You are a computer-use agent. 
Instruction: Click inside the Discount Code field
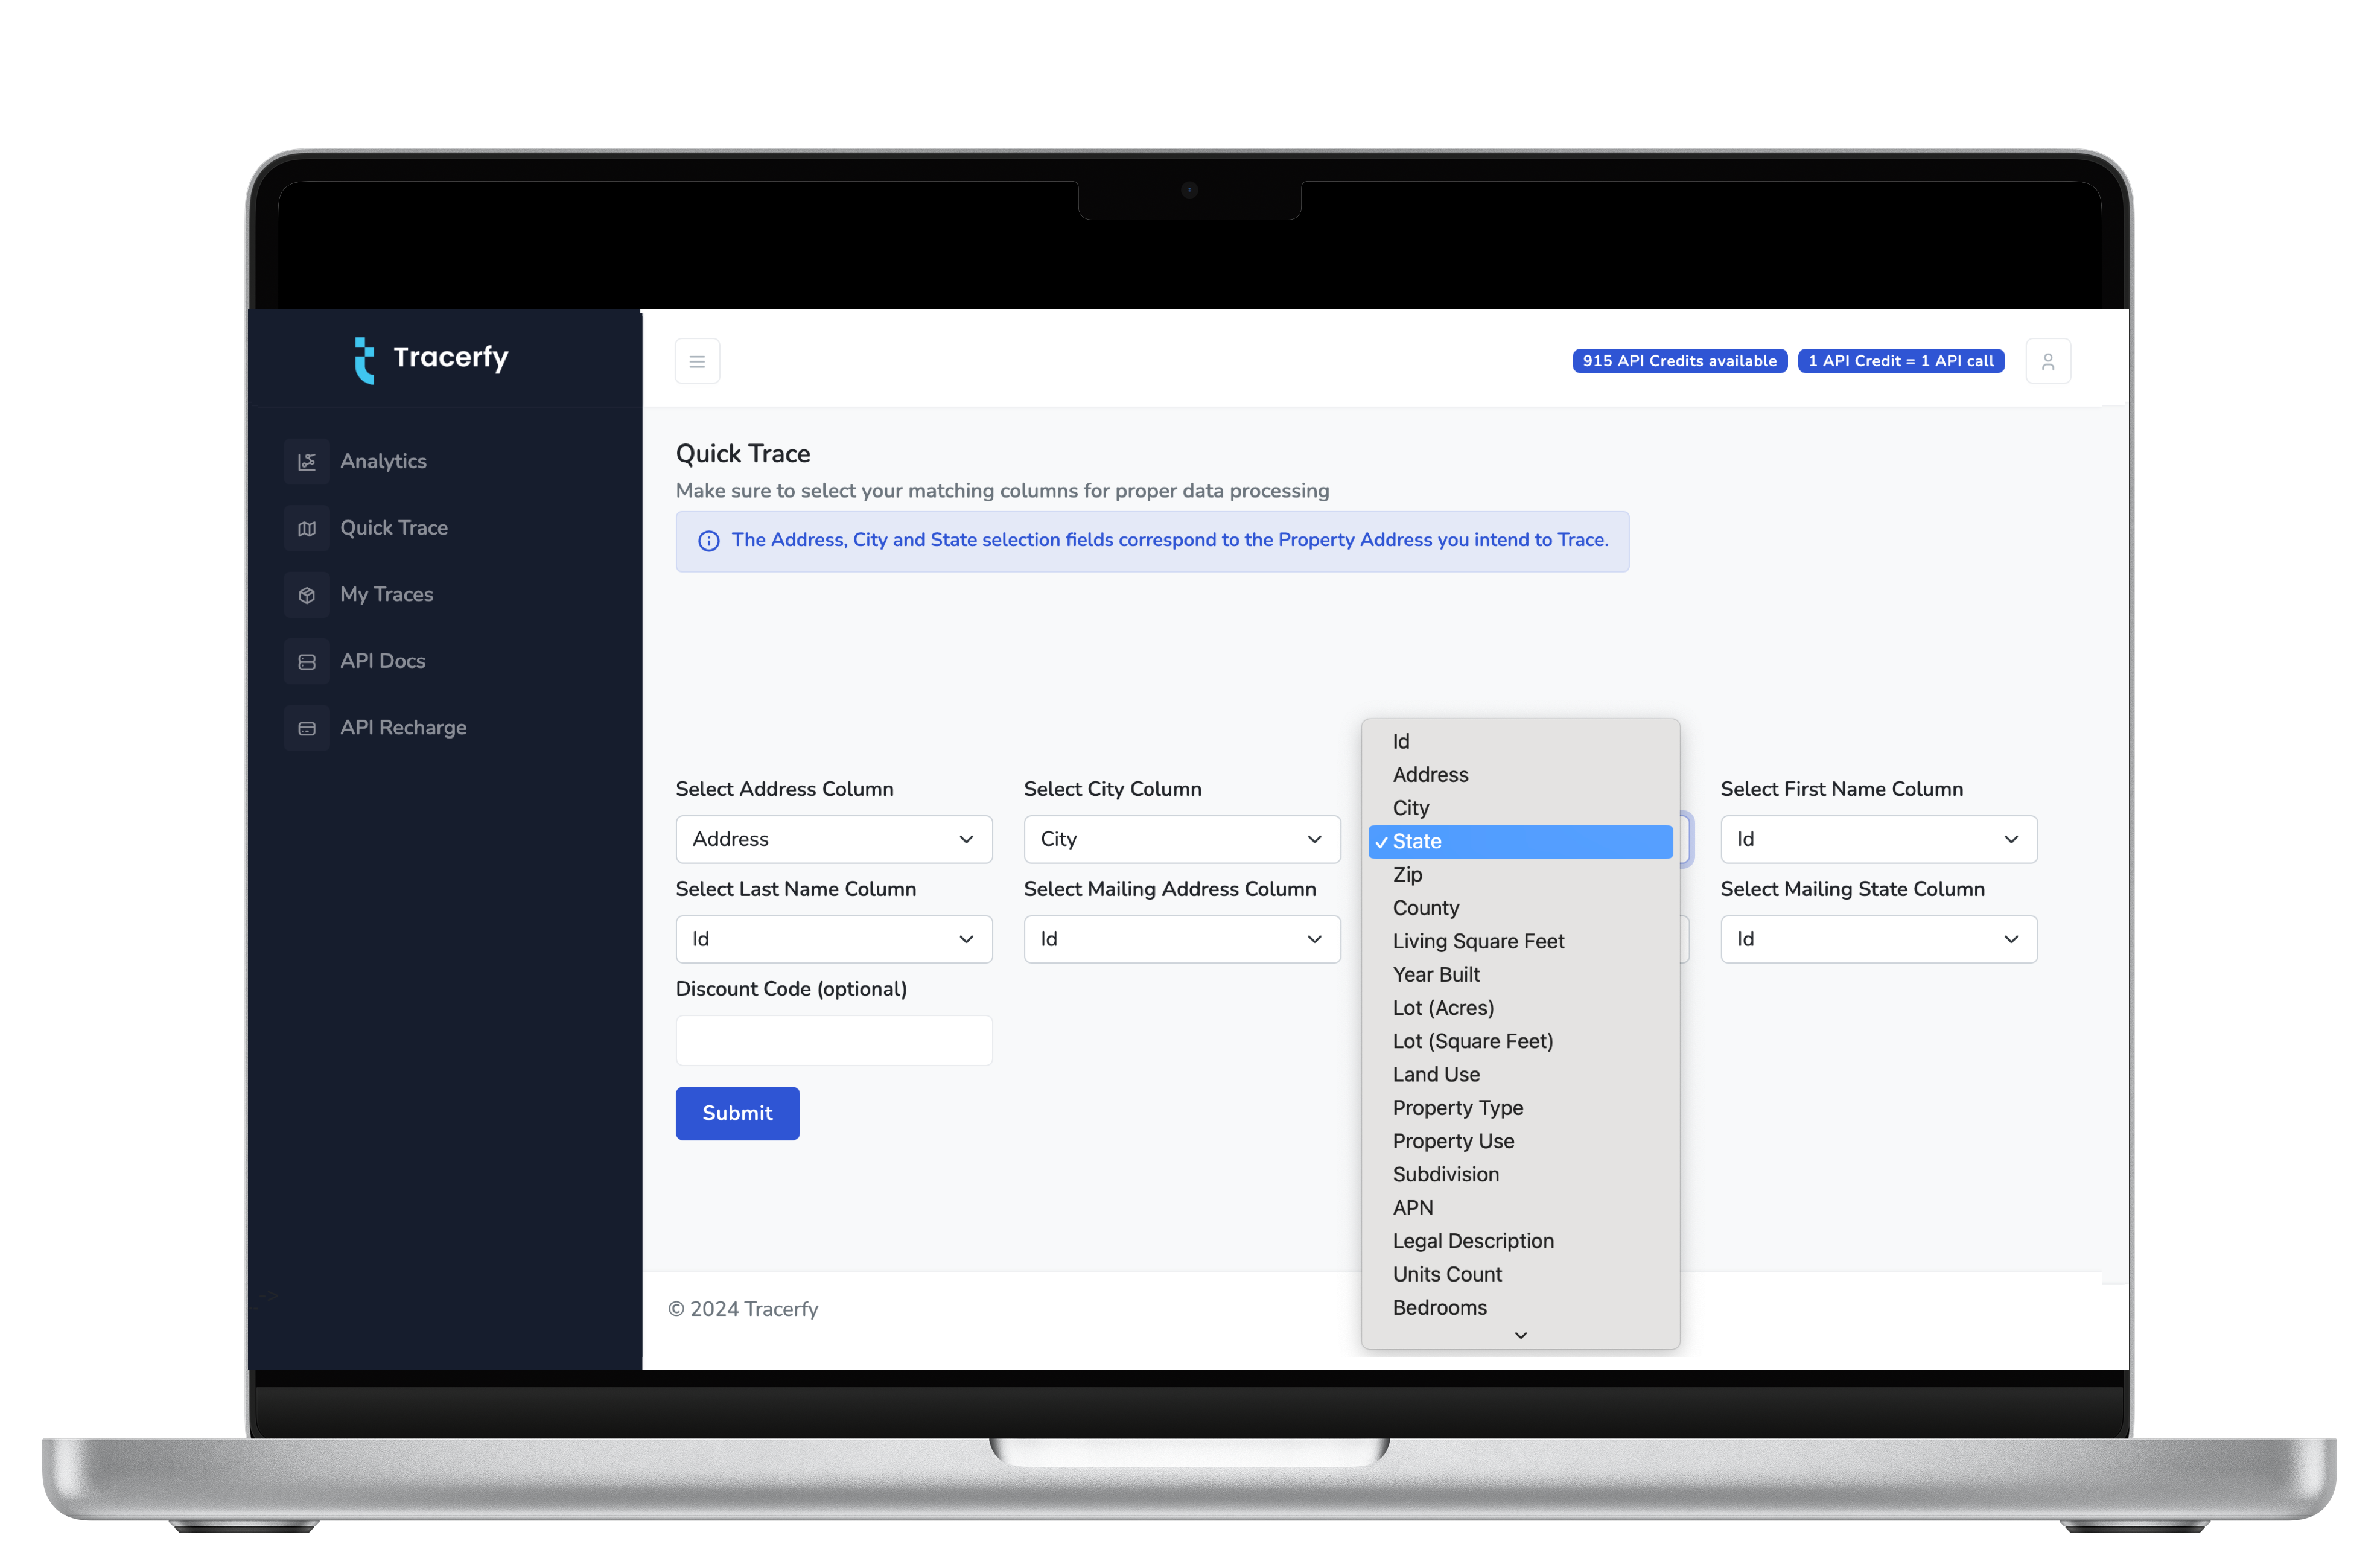click(833, 1040)
